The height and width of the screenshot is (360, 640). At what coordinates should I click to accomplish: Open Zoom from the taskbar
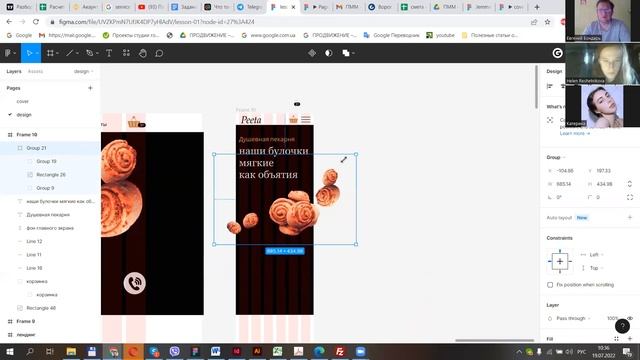coord(360,351)
